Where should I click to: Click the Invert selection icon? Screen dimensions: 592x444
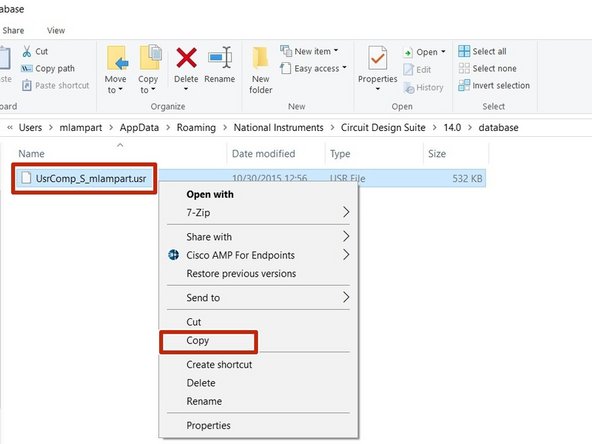464,85
